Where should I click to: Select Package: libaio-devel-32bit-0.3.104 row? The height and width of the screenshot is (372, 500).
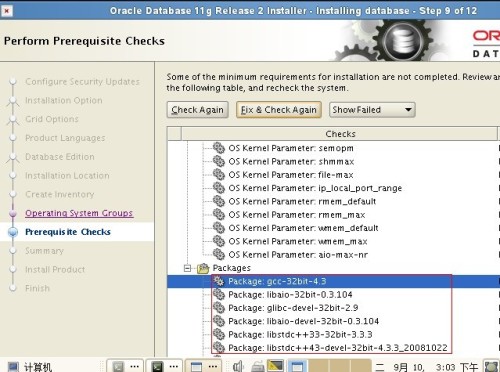pos(304,321)
